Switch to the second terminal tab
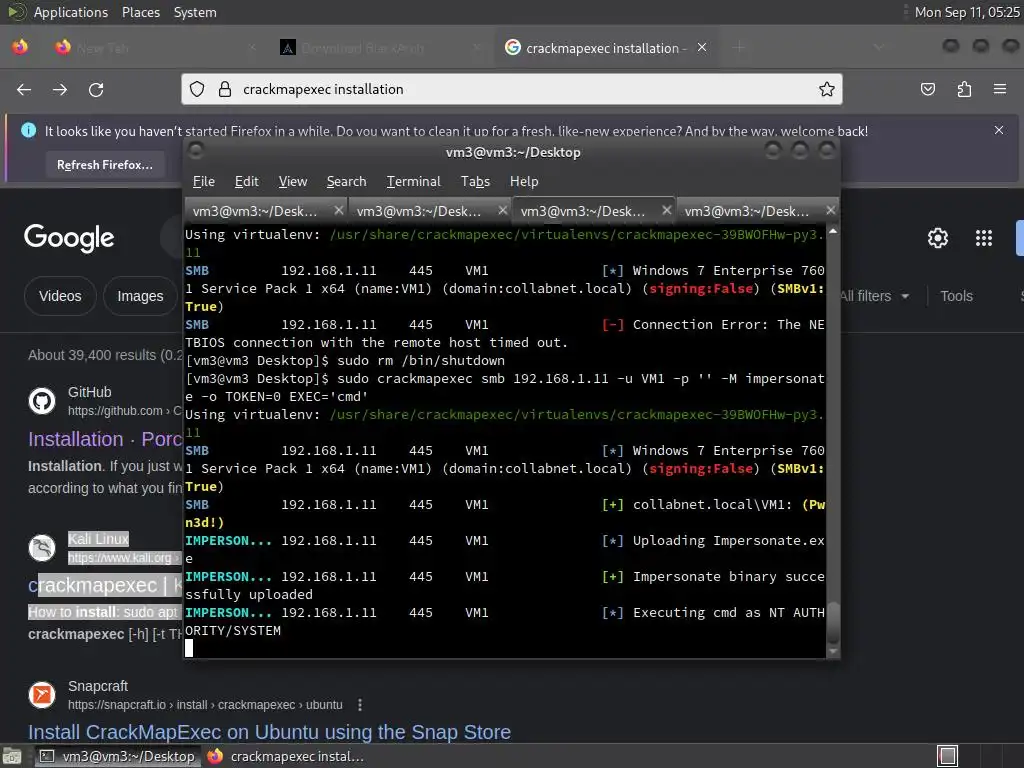Viewport: 1024px width, 768px height. (x=419, y=211)
